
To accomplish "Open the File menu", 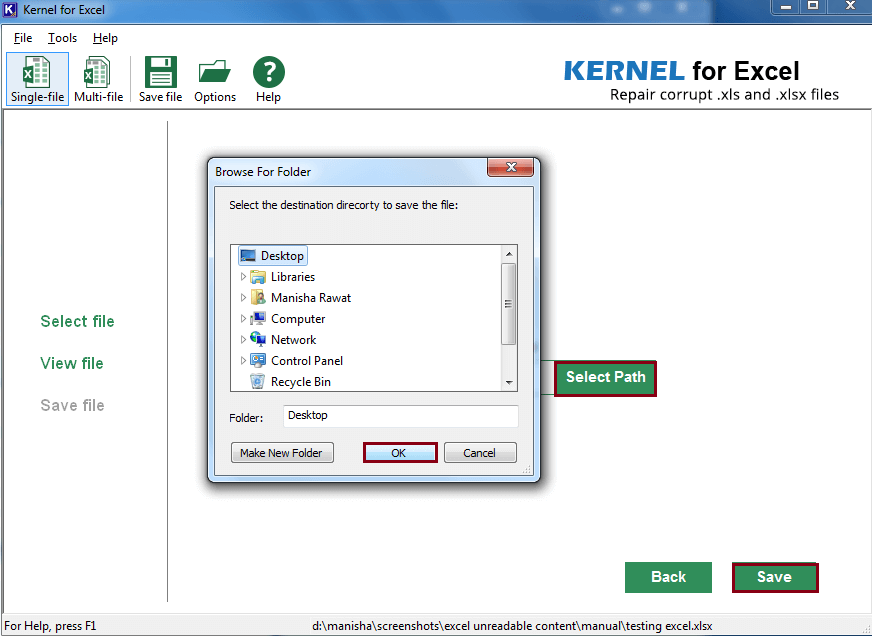I will (x=23, y=38).
